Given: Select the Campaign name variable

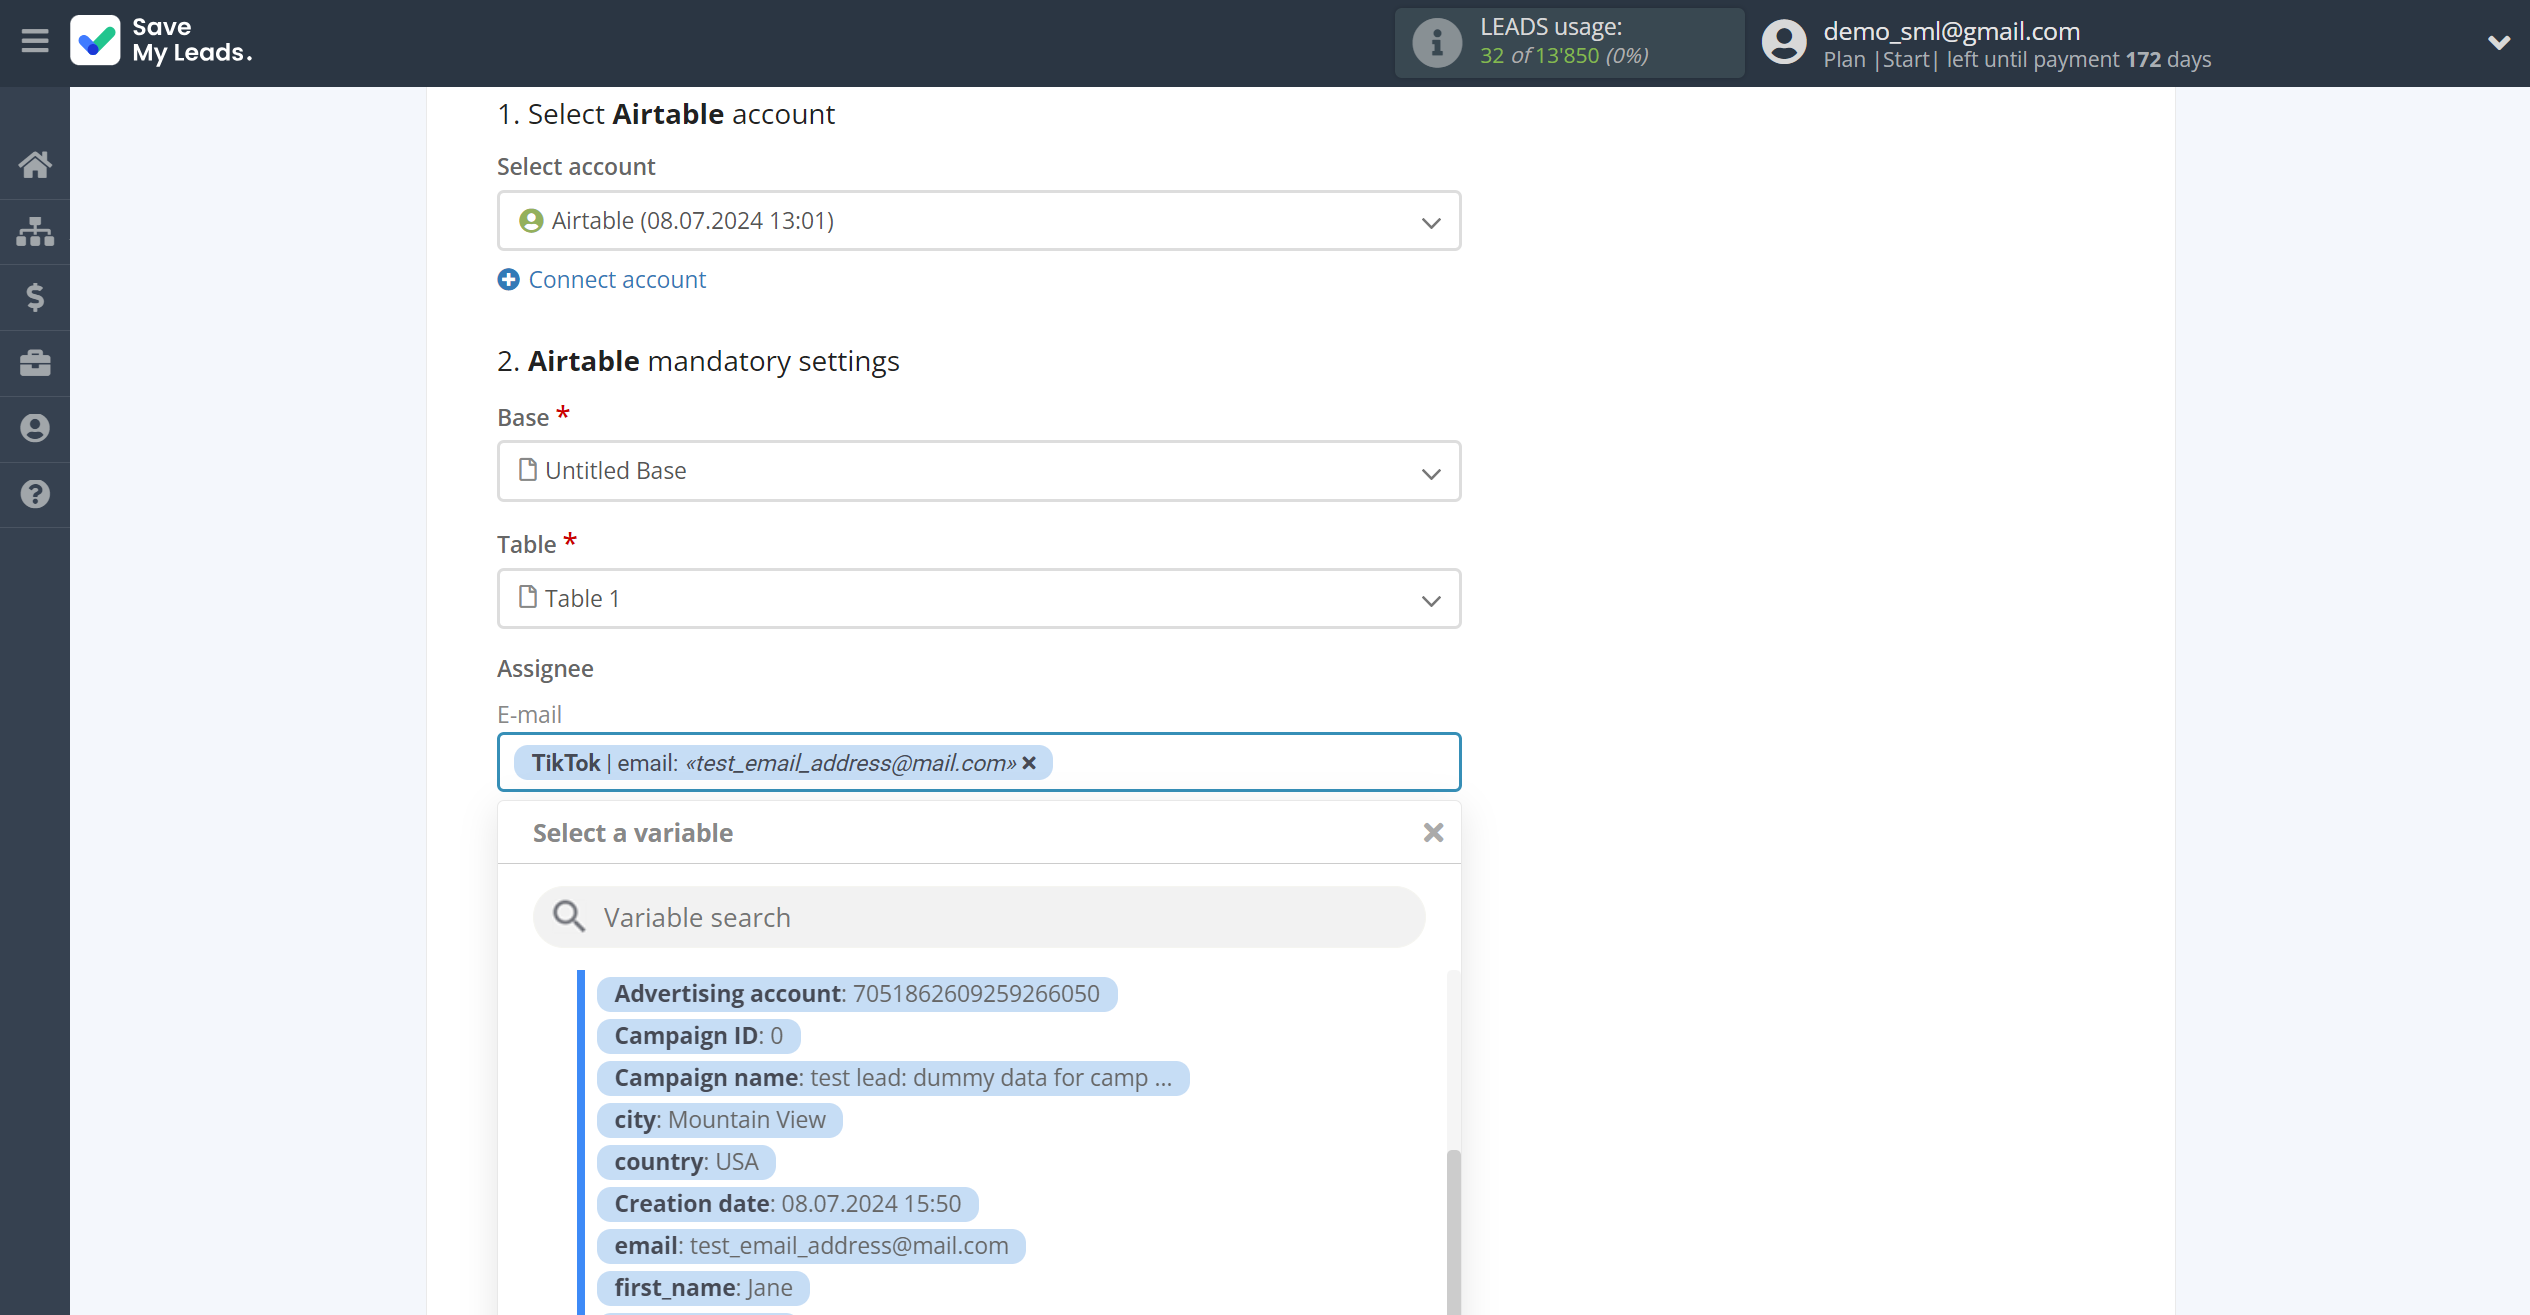Looking at the screenshot, I should (893, 1078).
